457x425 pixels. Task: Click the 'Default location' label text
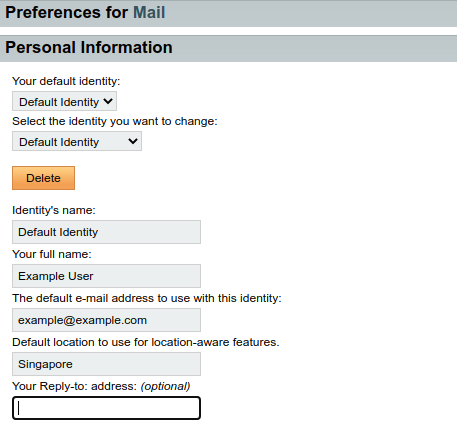(146, 342)
